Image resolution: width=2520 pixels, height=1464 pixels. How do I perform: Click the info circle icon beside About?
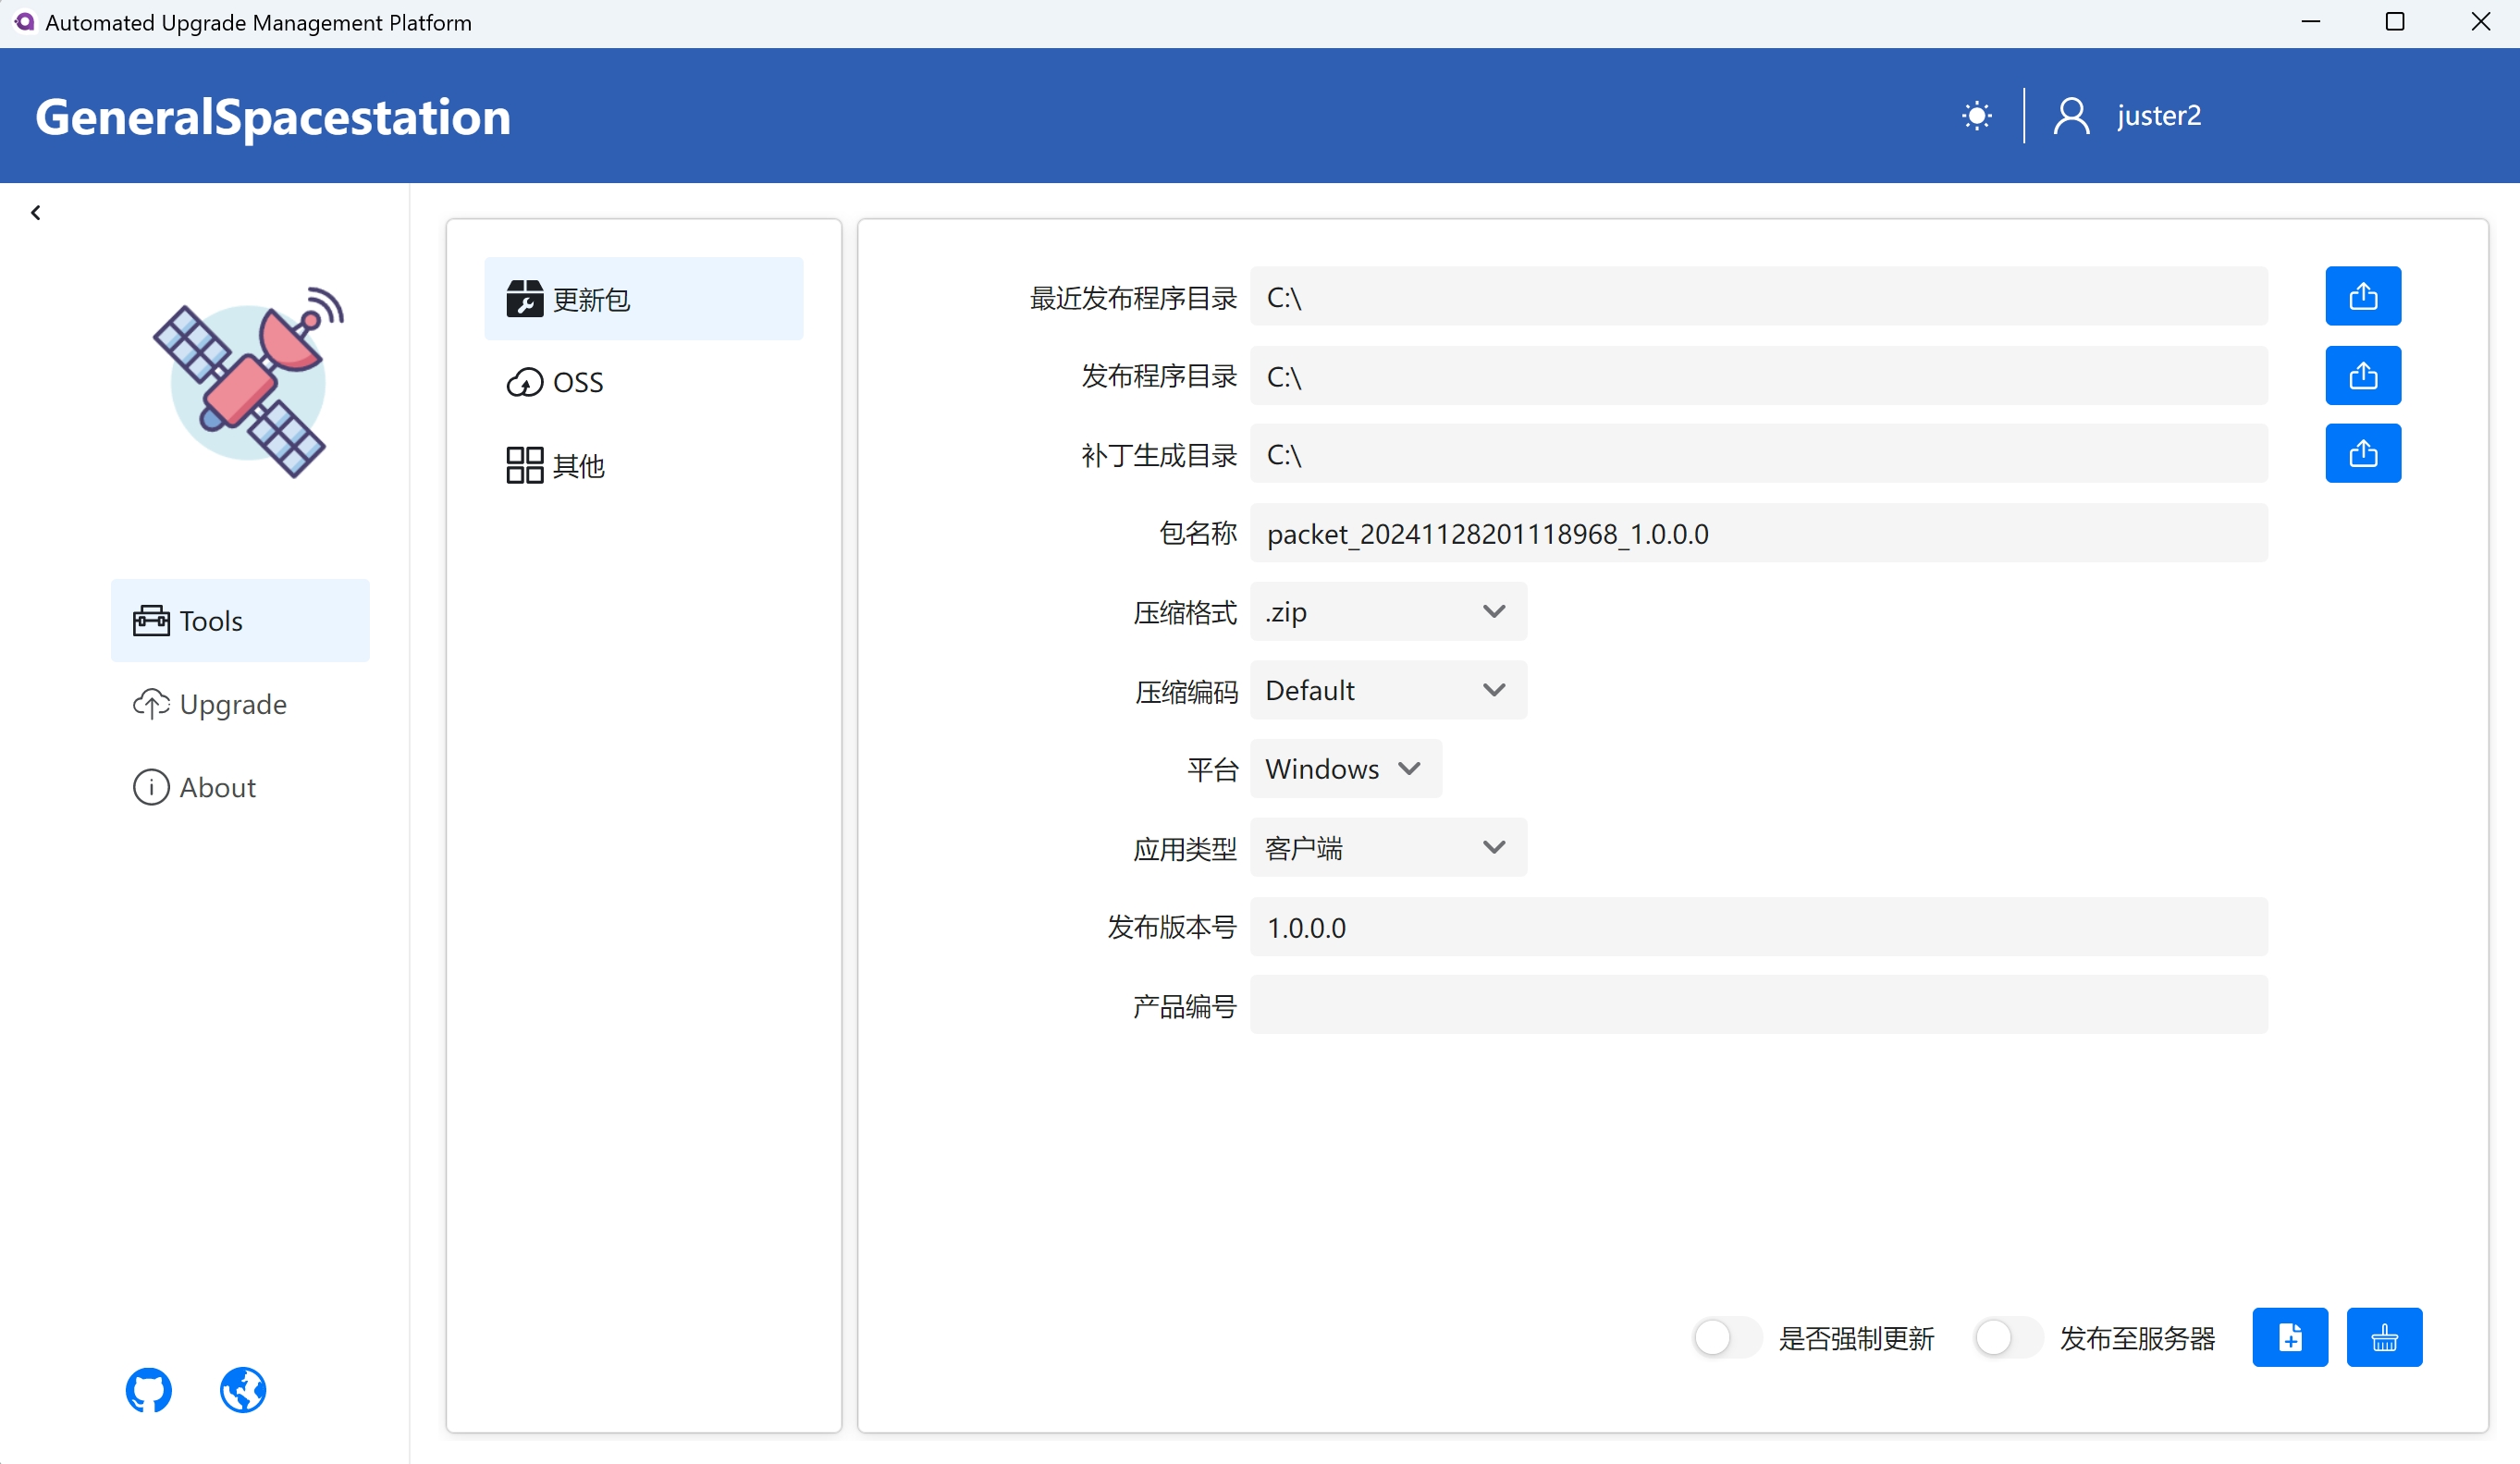151,787
